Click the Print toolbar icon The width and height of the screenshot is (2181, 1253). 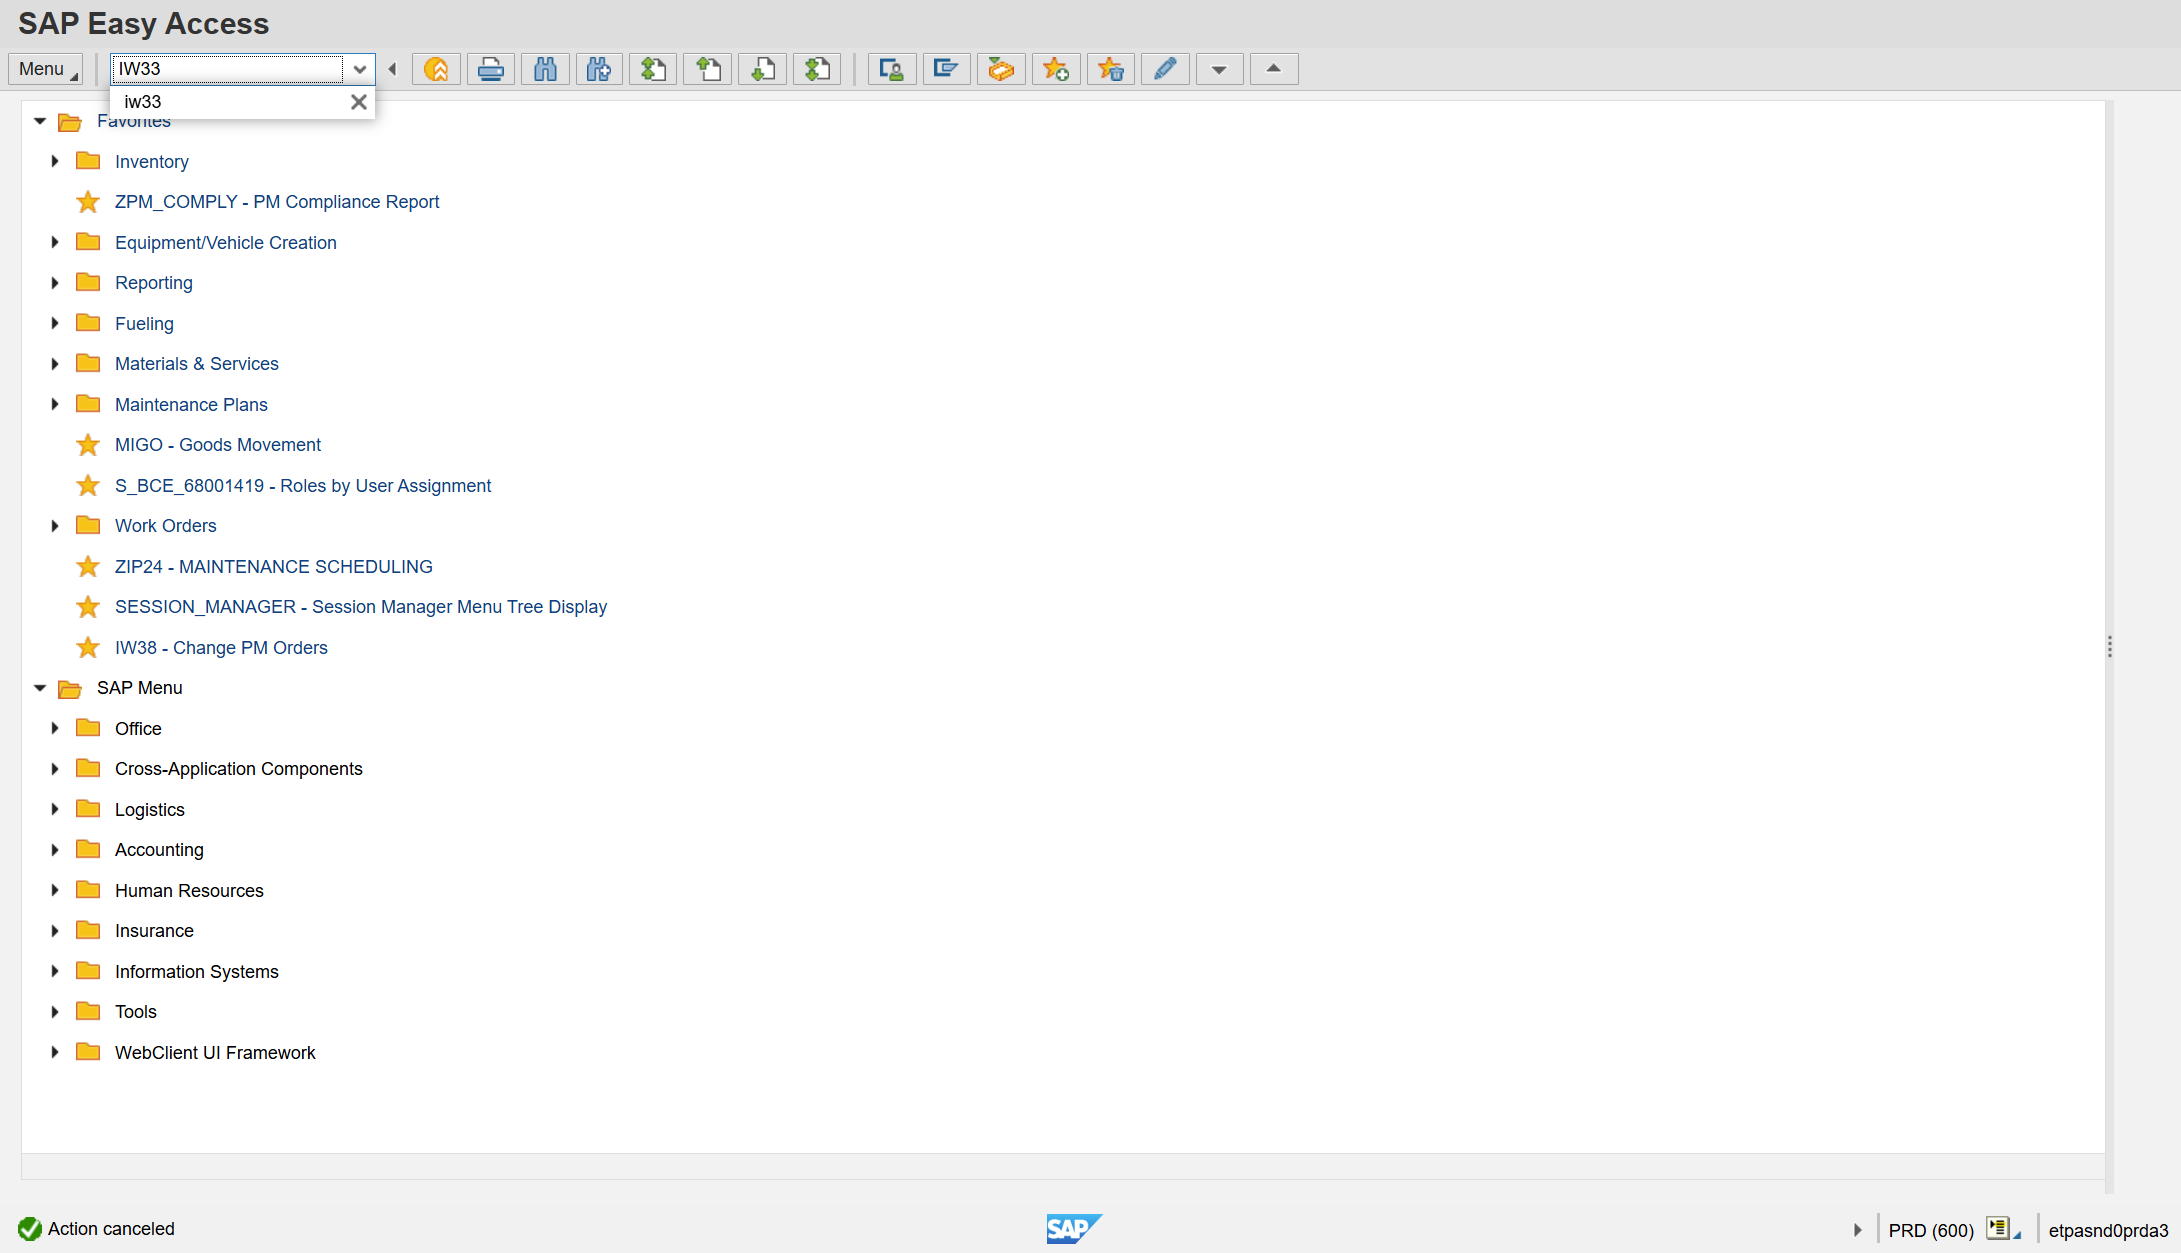coord(491,69)
